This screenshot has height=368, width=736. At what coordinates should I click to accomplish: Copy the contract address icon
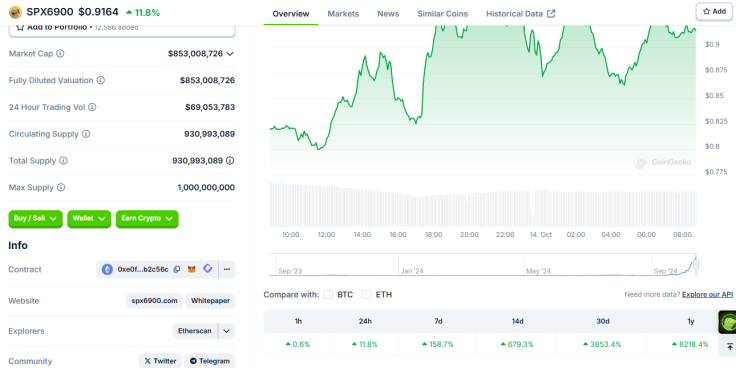pyautogui.click(x=177, y=269)
